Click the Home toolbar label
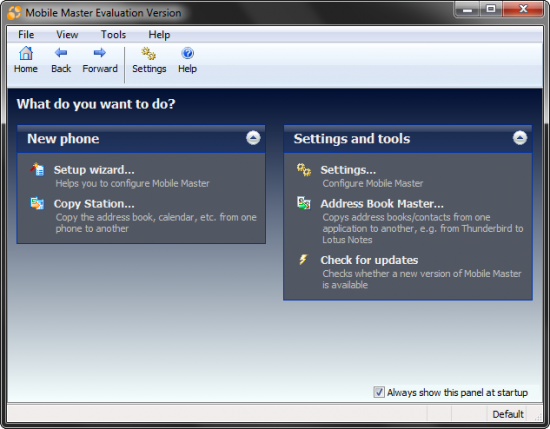The image size is (550, 429). [x=26, y=69]
